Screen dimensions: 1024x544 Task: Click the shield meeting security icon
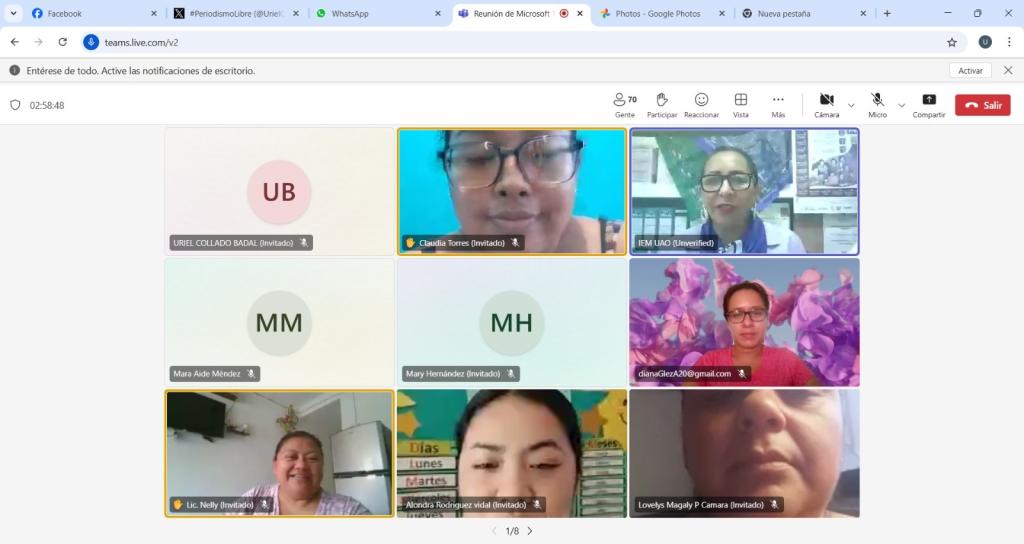click(15, 105)
